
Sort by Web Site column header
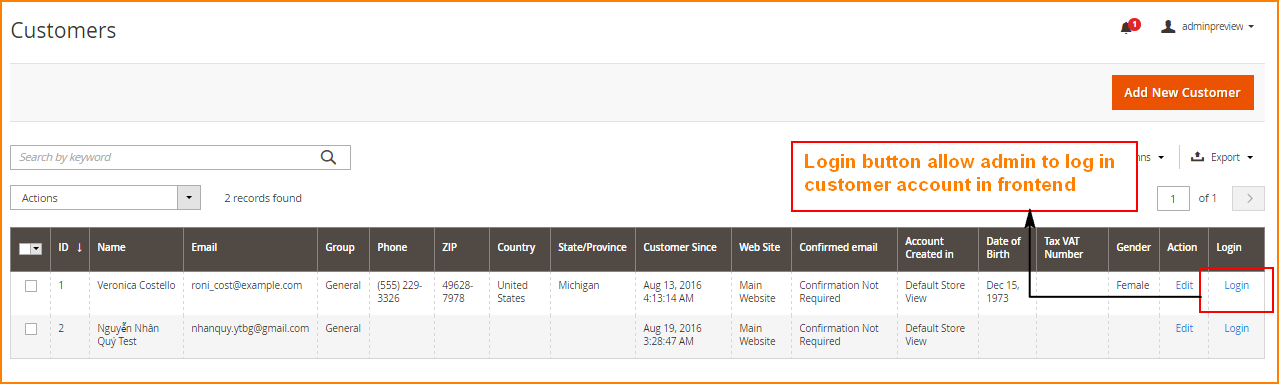pyautogui.click(x=760, y=248)
